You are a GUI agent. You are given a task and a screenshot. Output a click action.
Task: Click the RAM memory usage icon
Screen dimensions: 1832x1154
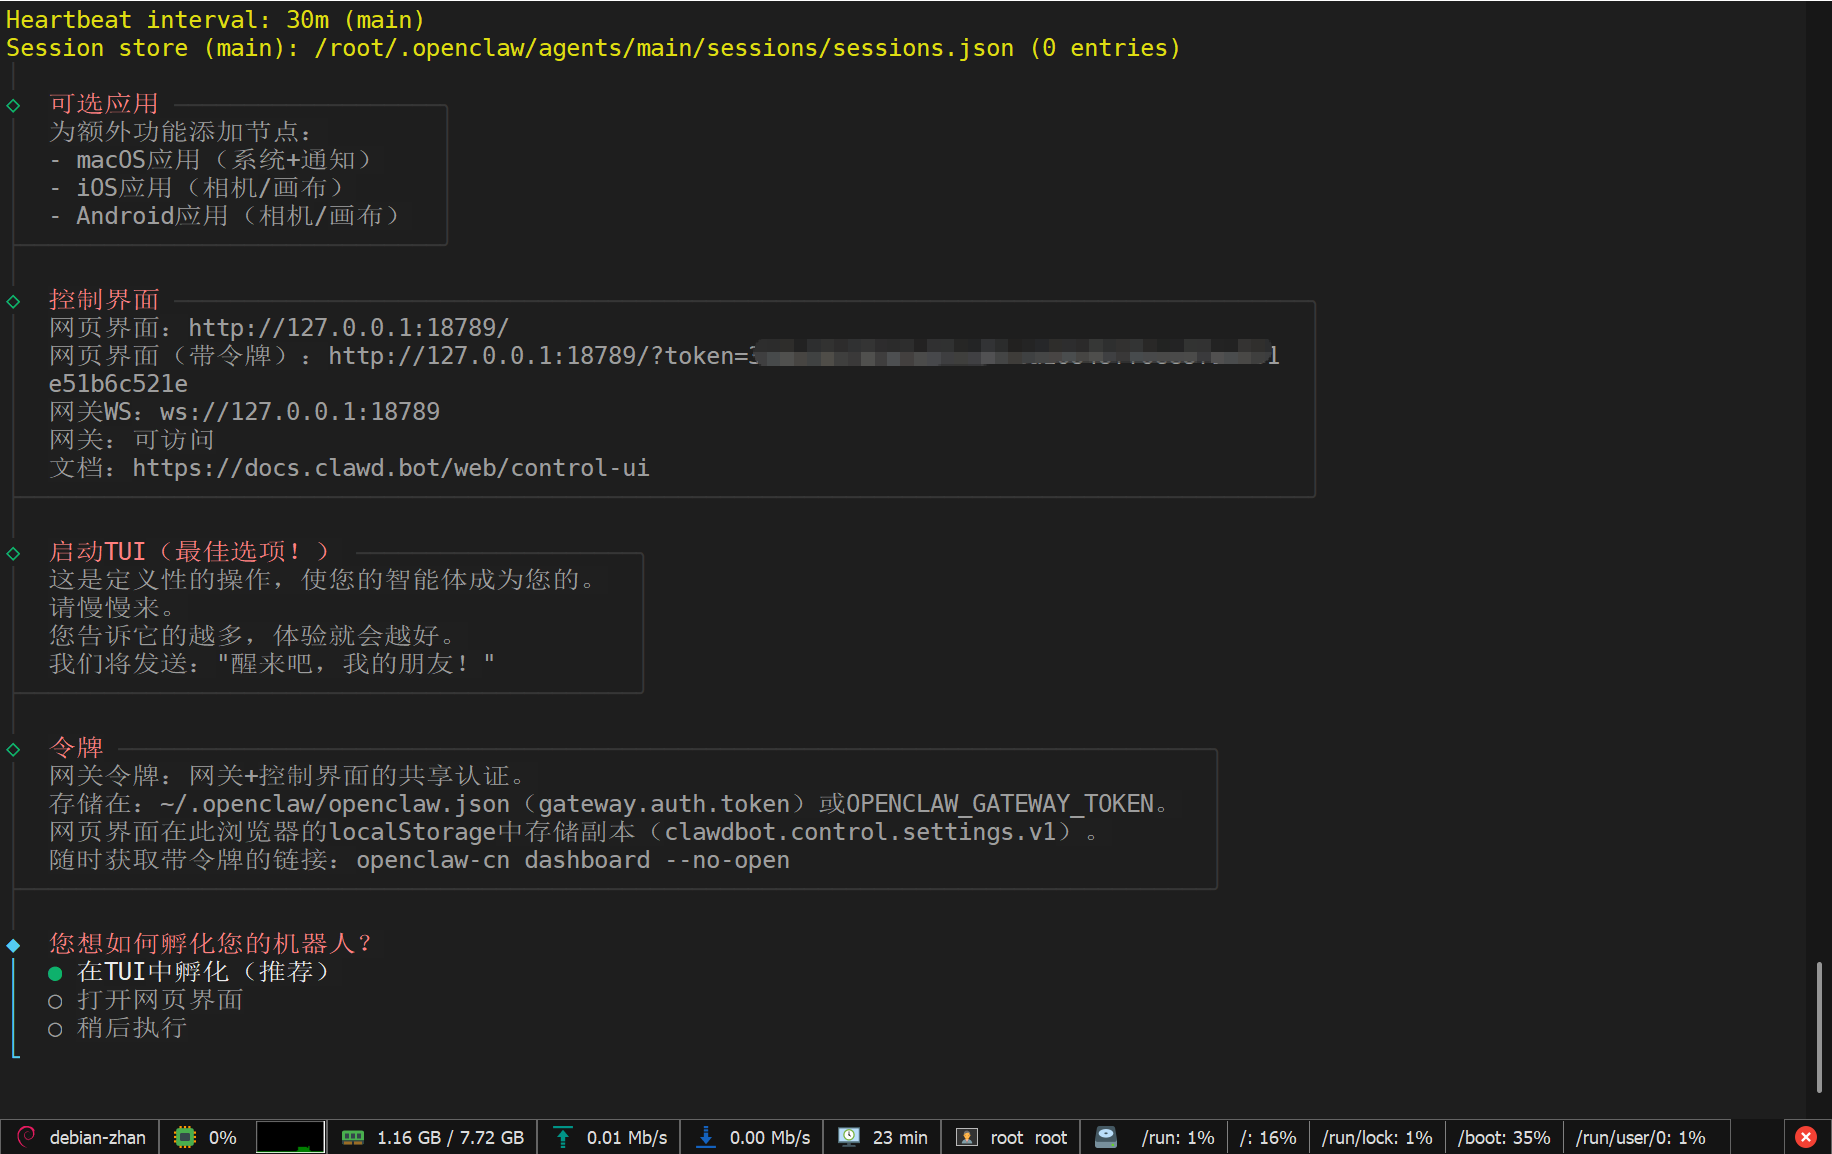(x=352, y=1137)
